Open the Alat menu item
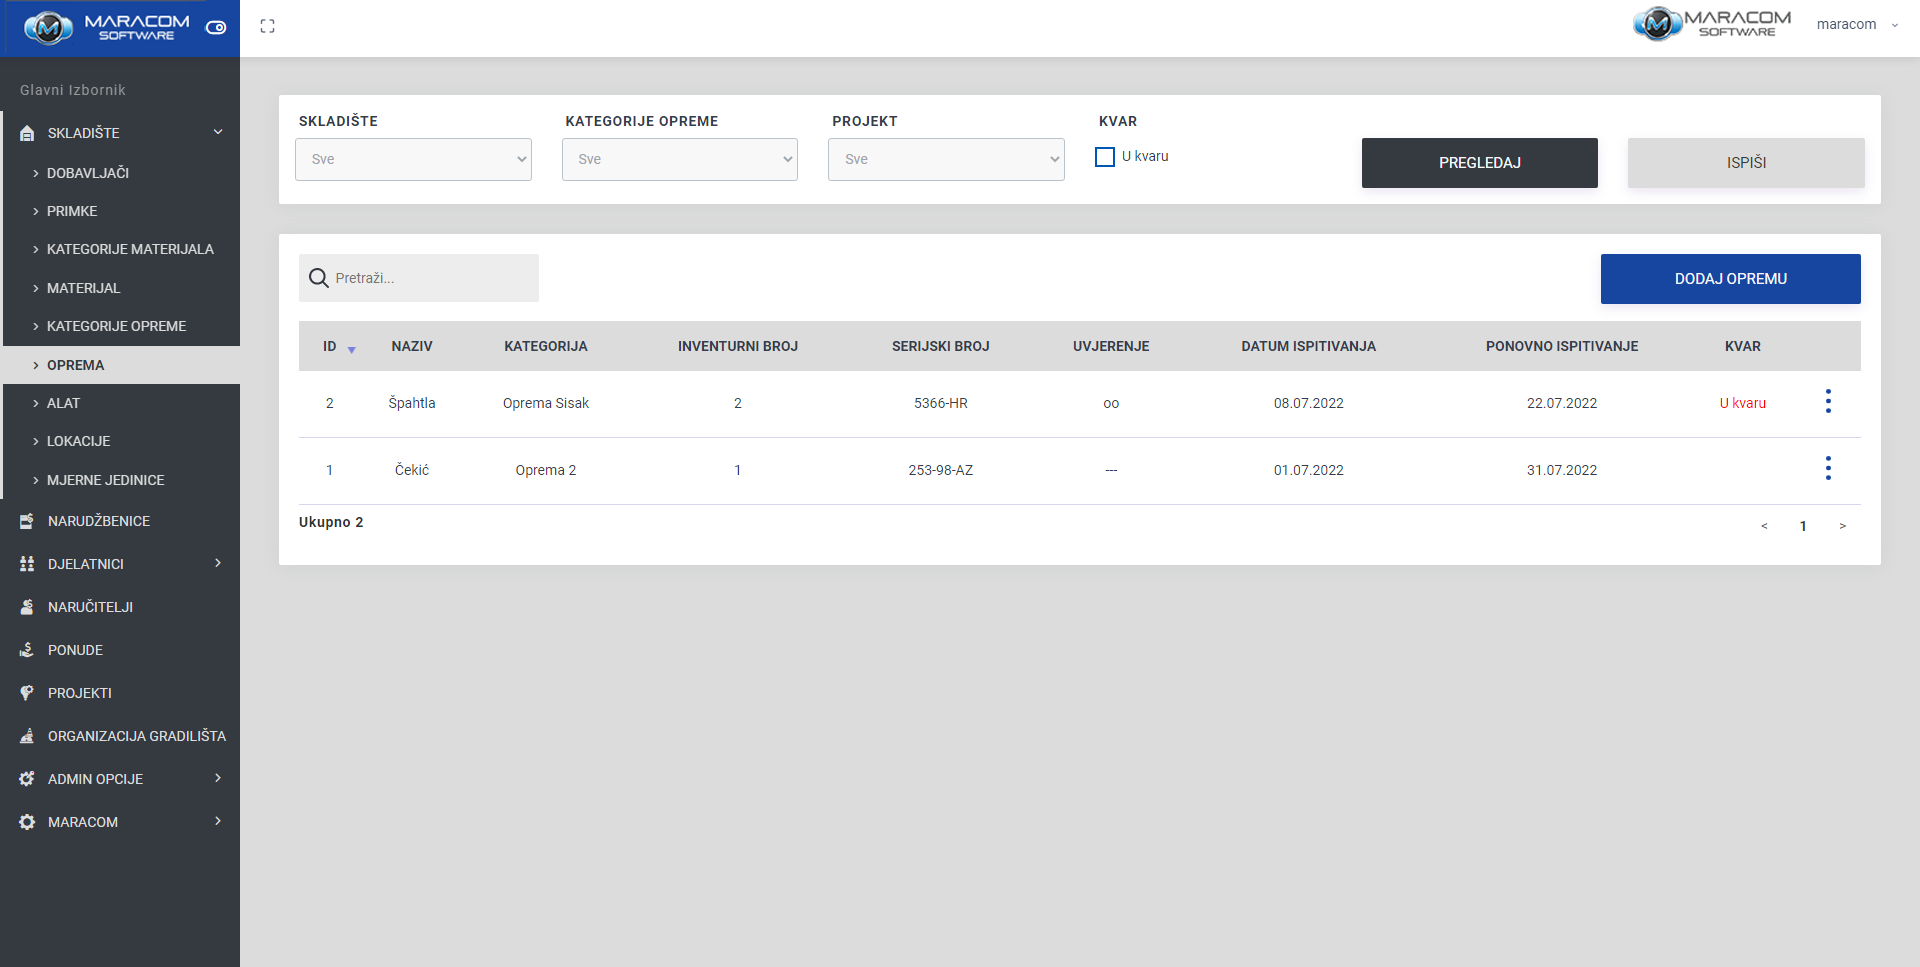Image resolution: width=1920 pixels, height=967 pixels. pos(63,403)
